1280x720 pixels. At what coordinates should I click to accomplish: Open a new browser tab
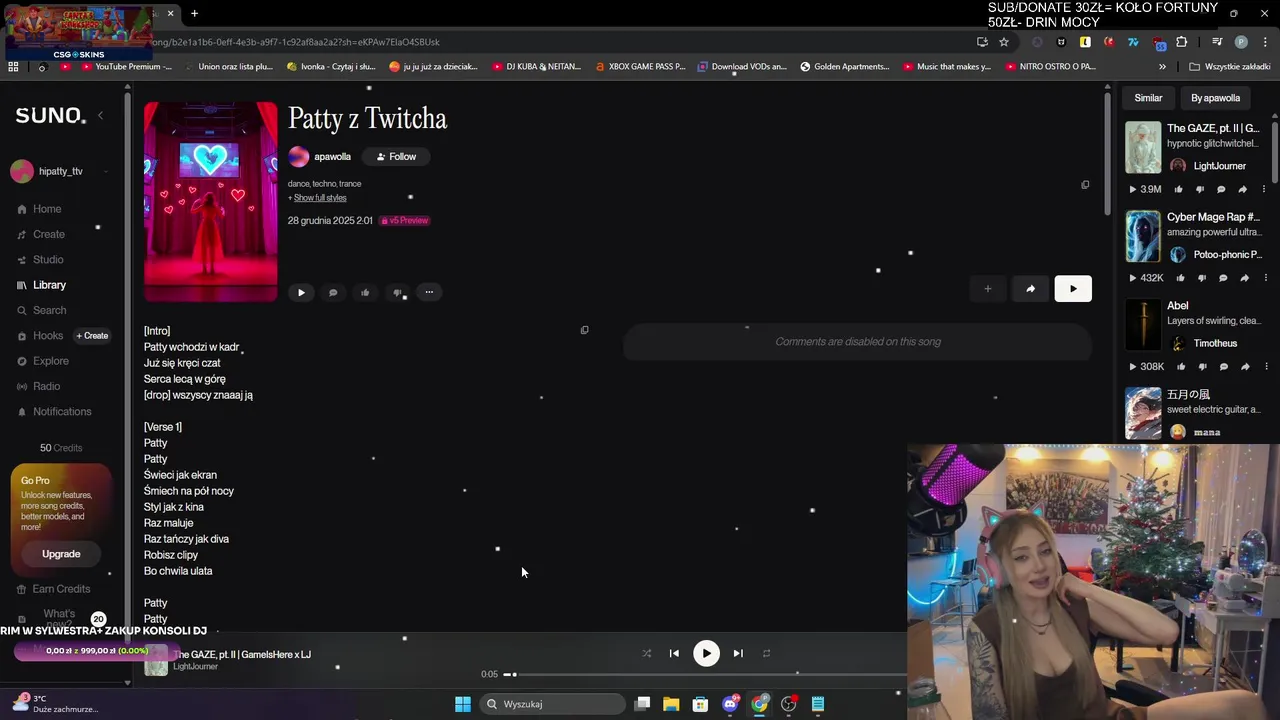[194, 14]
